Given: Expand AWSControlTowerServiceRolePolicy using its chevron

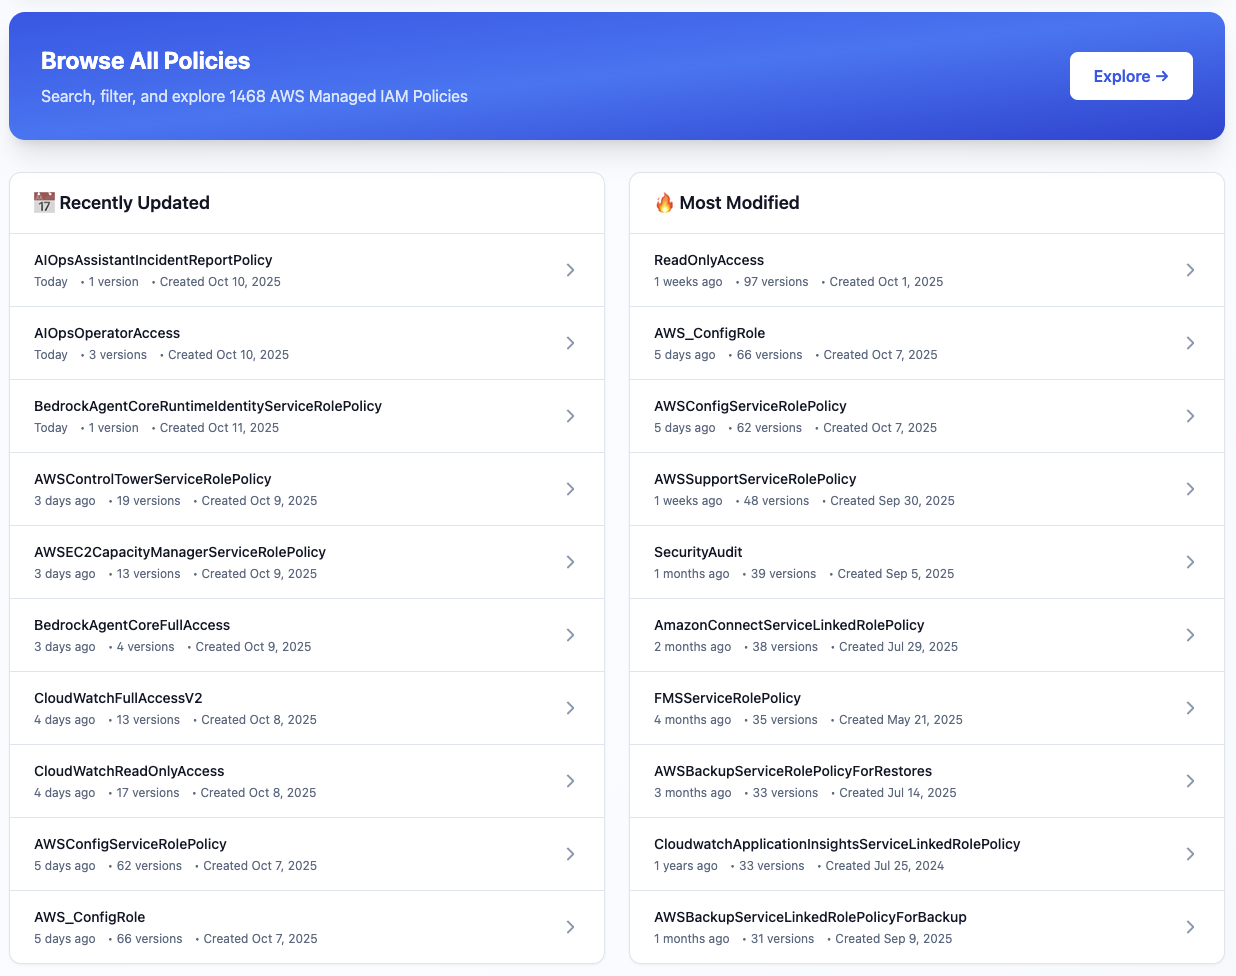Looking at the screenshot, I should coord(570,489).
